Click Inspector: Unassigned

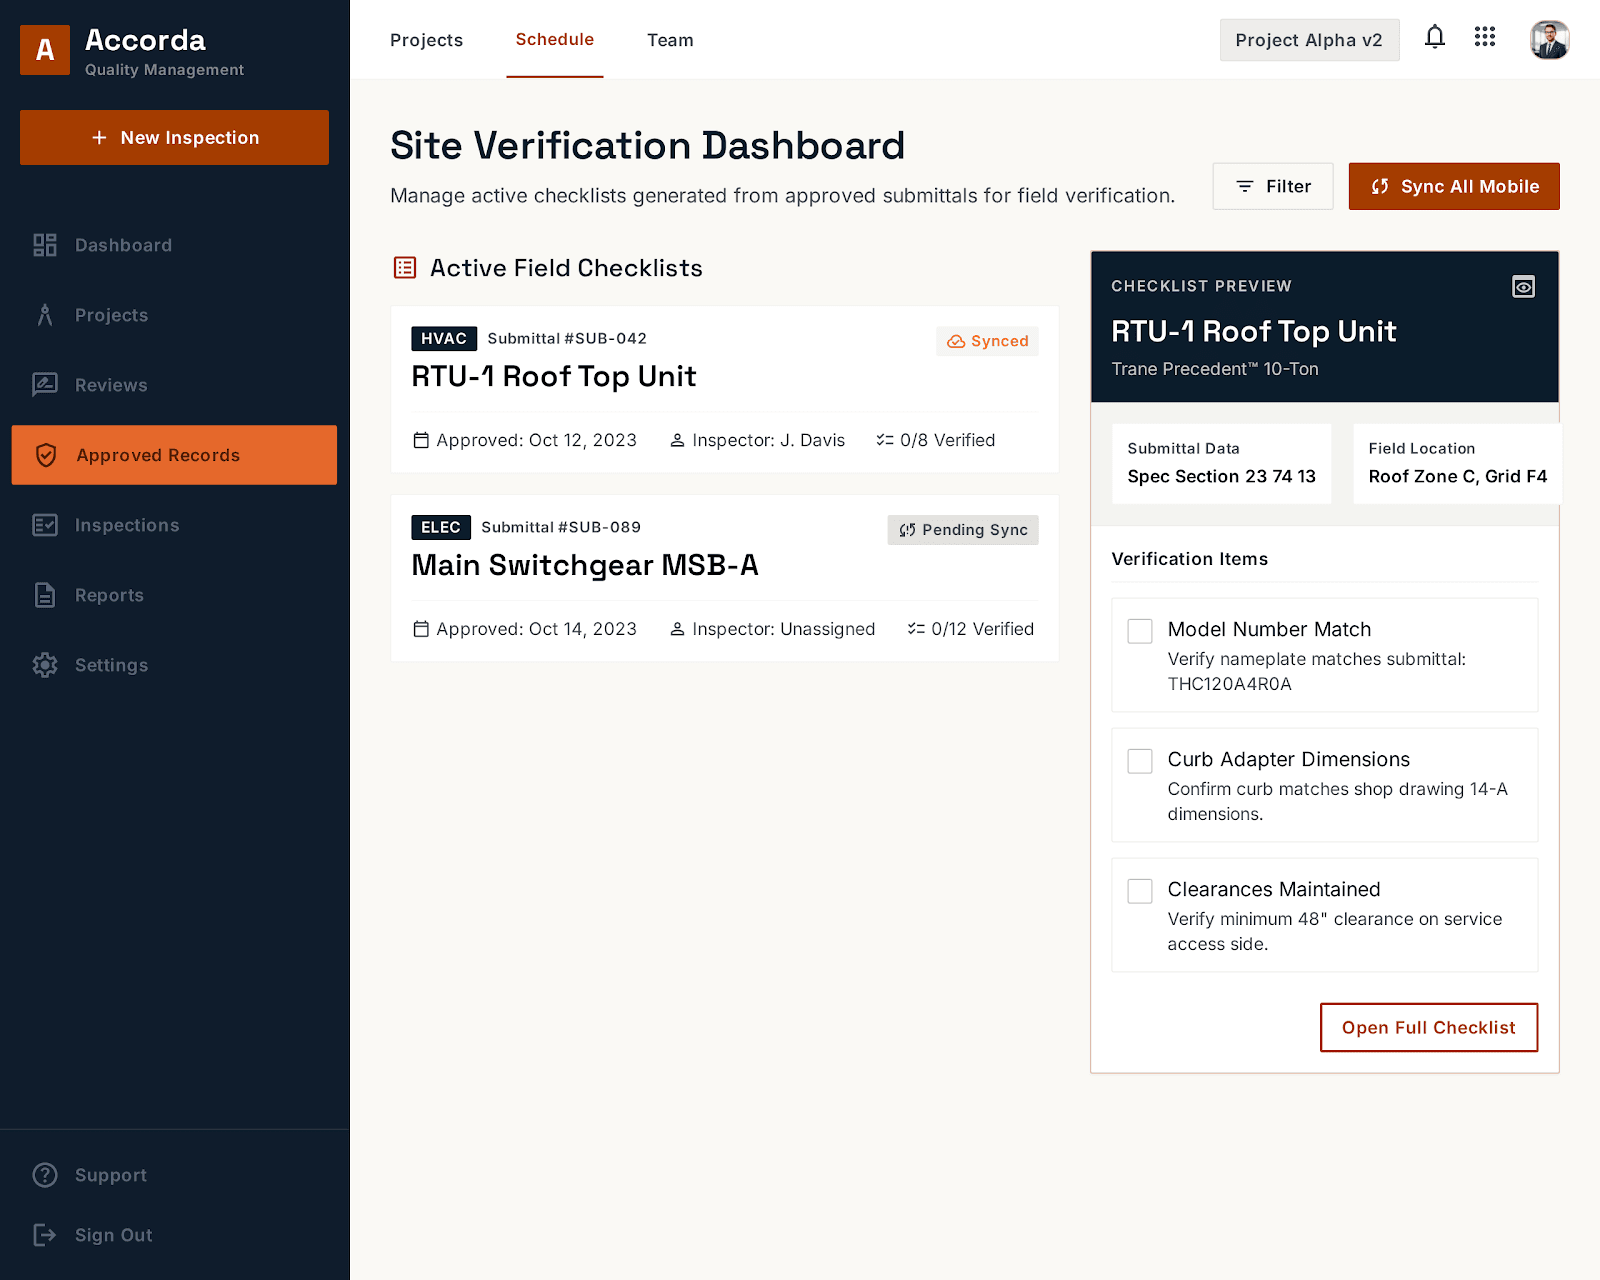[x=772, y=629]
